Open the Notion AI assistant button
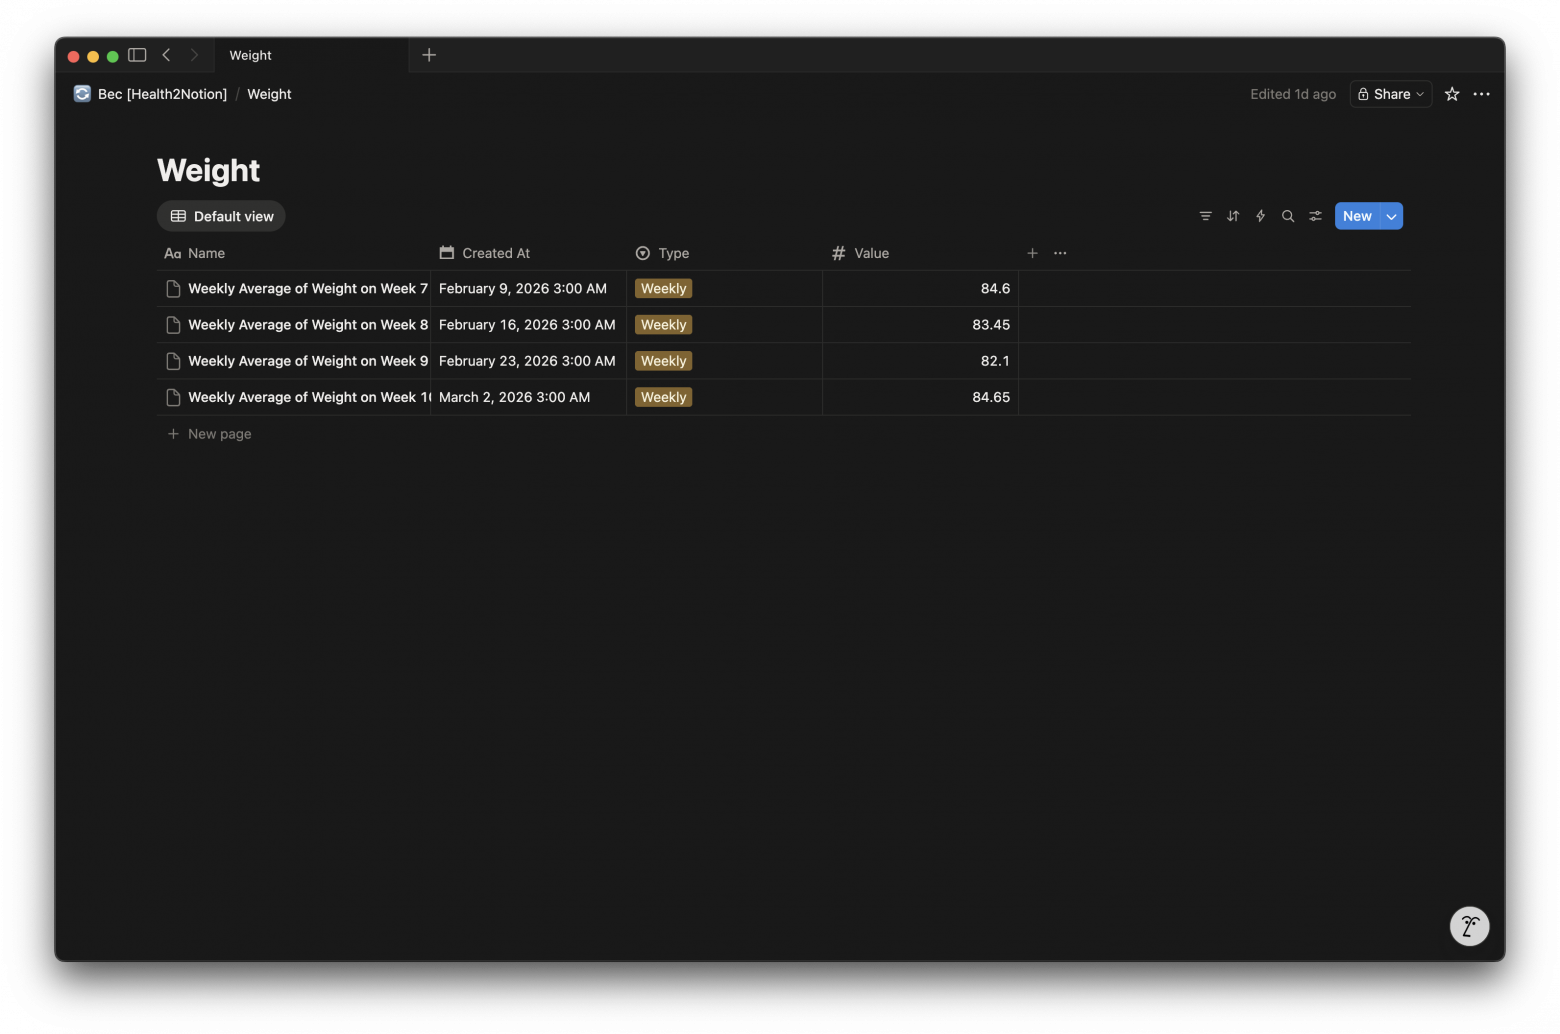Viewport: 1560px width, 1034px height. [x=1469, y=926]
